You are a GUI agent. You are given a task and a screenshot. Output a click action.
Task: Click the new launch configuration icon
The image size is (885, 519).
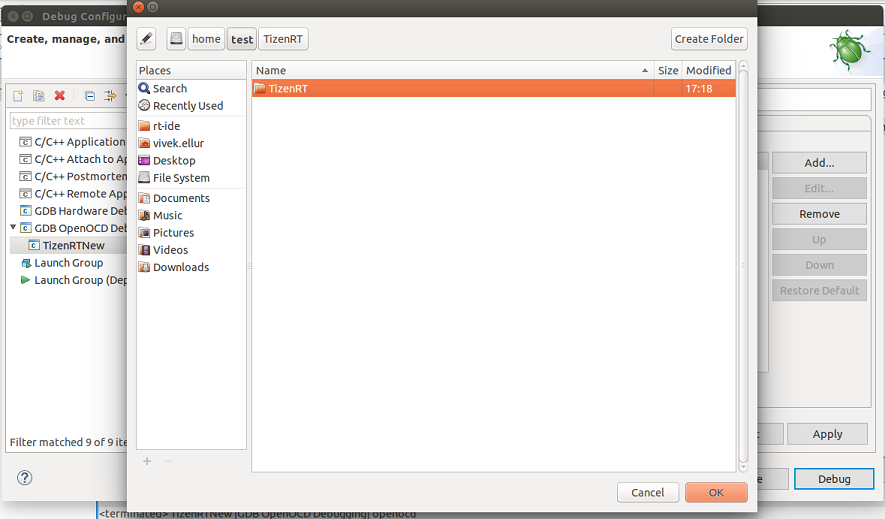coord(17,96)
